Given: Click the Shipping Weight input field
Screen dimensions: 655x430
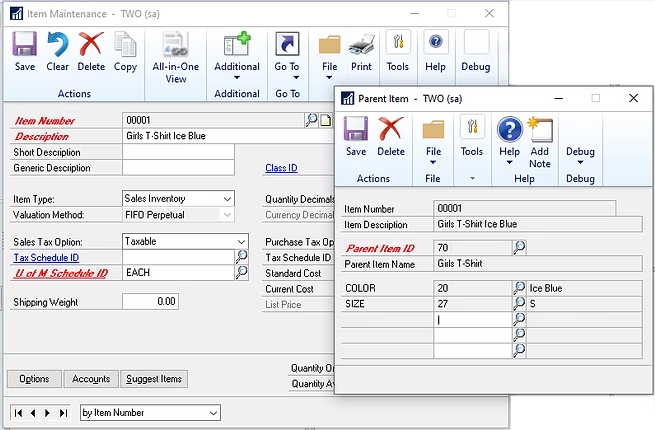Looking at the screenshot, I should tap(151, 301).
